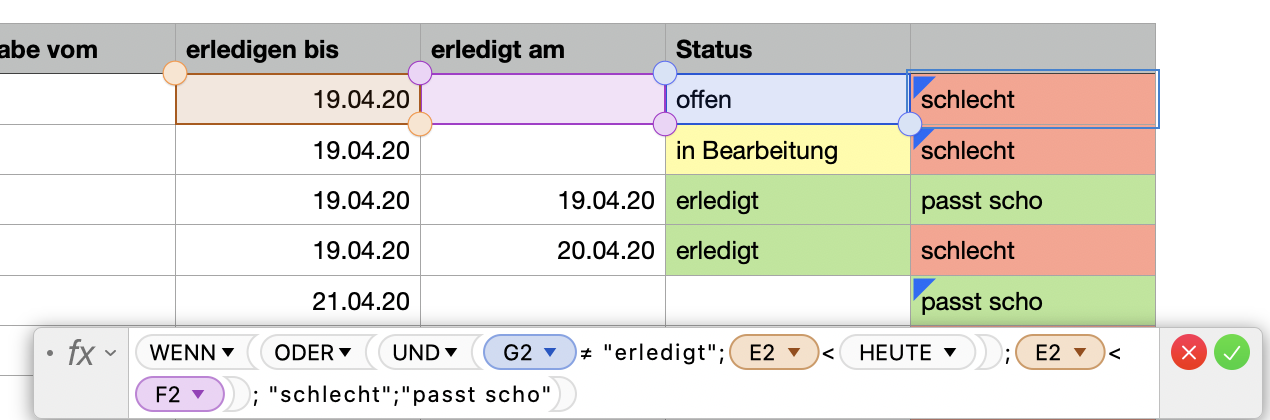
Task: Accept formula with green checkmark button
Action: click(x=1231, y=352)
